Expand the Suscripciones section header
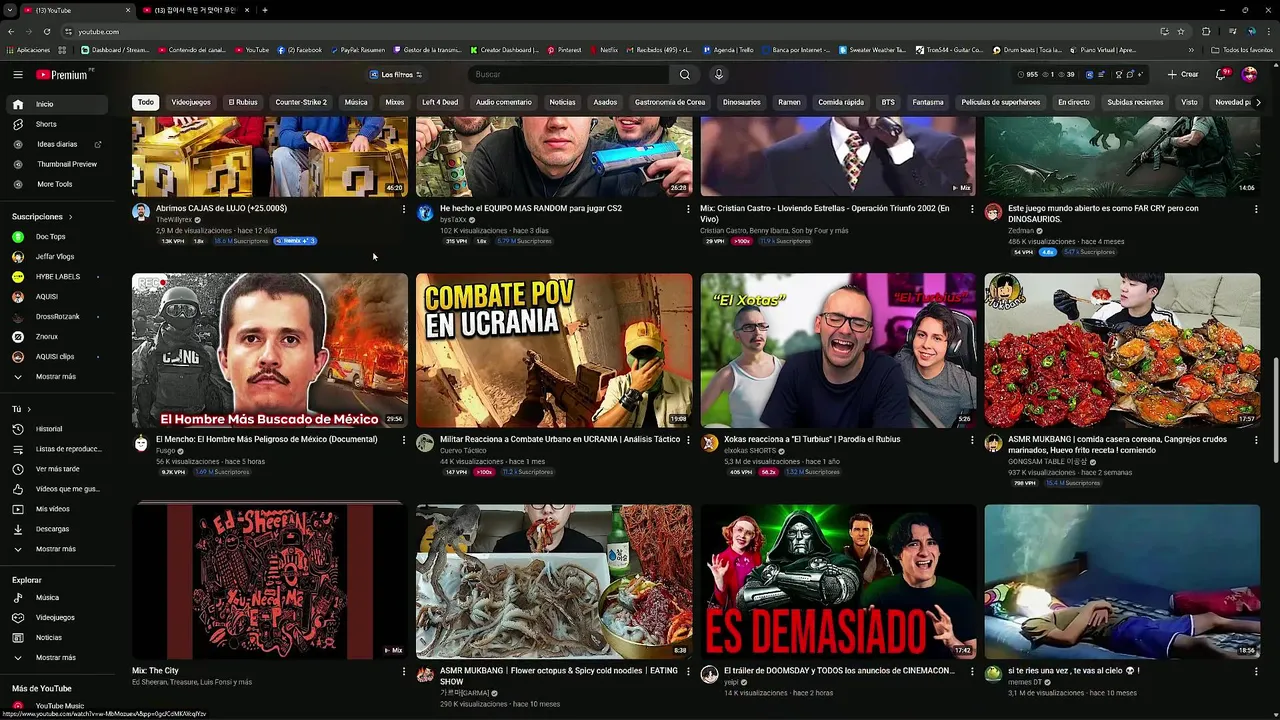The image size is (1280, 720). click(x=41, y=217)
